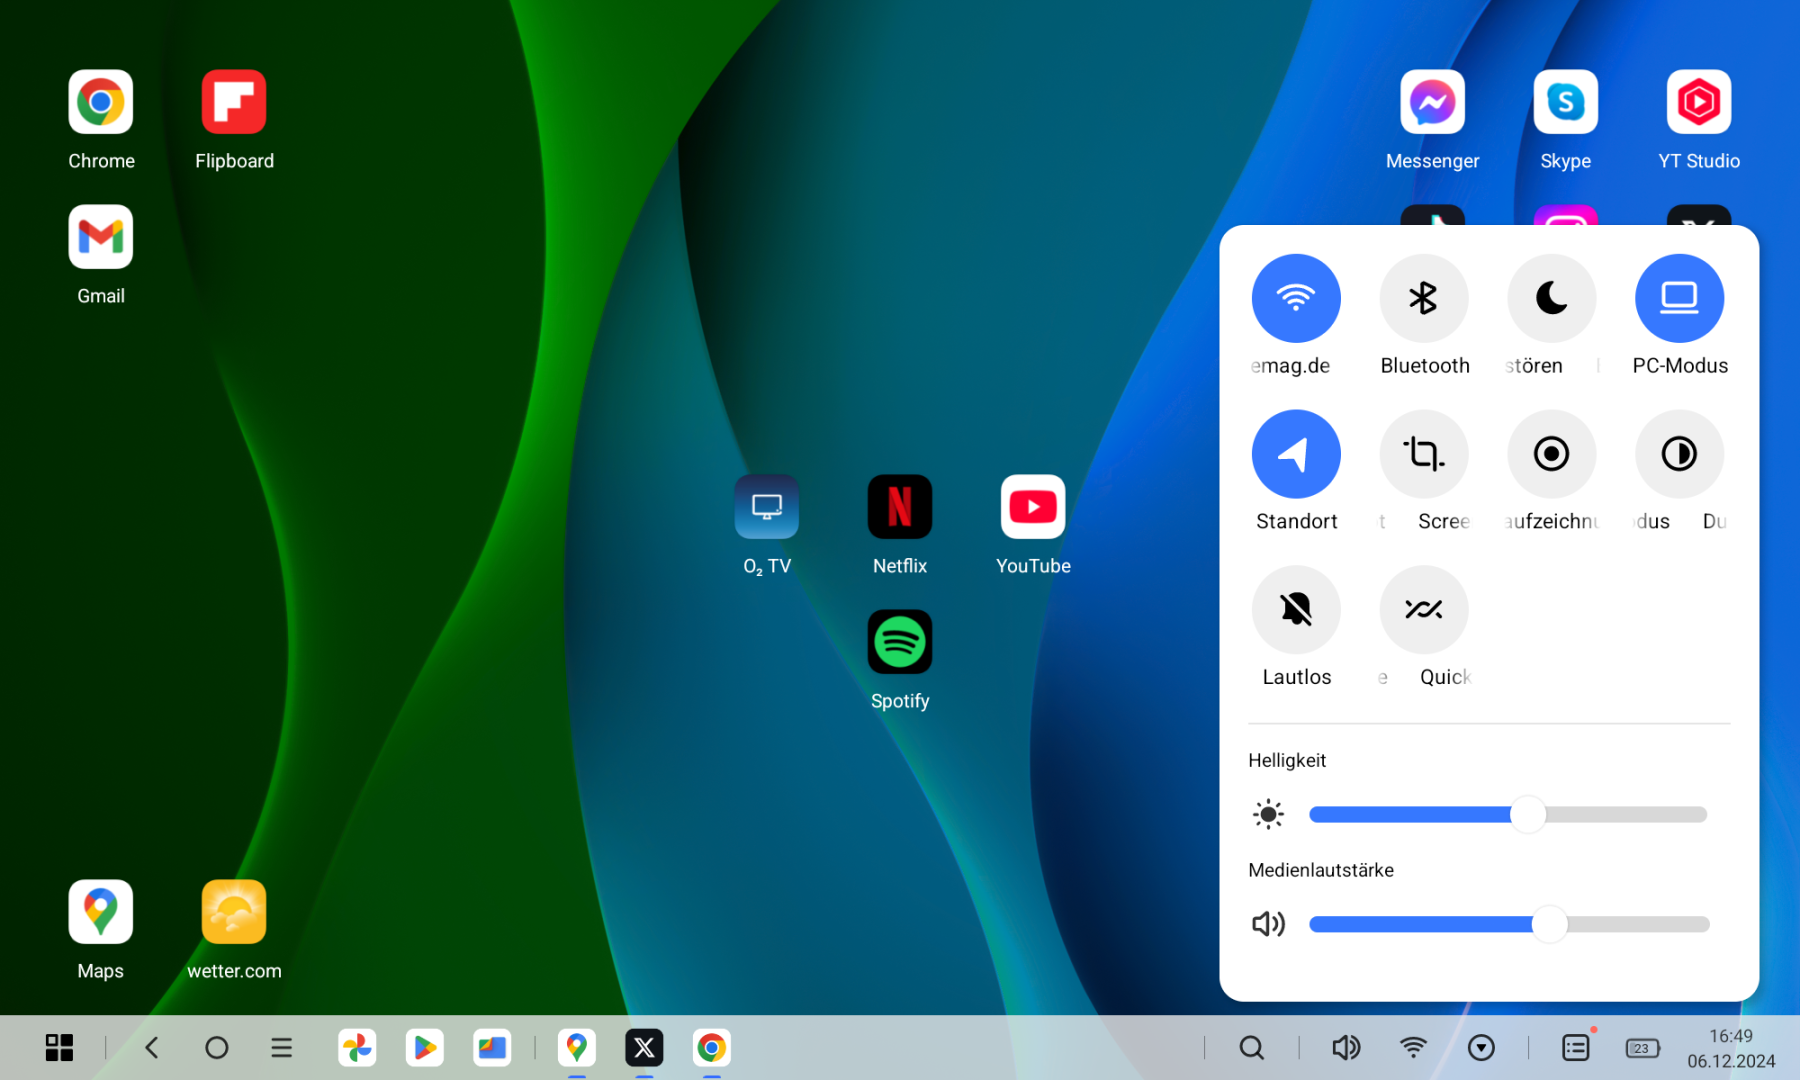Click the taskbar Wi-Fi status icon

point(1413,1048)
